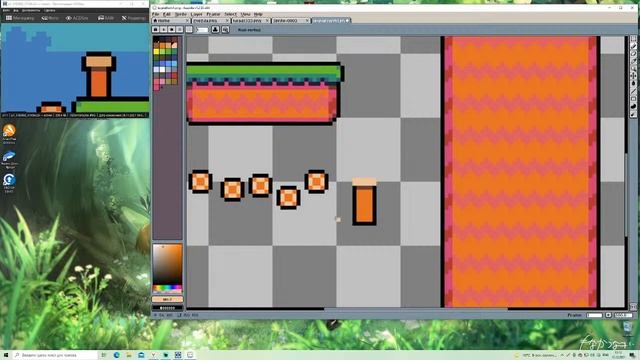The image size is (640, 360).
Task: Select the Paint Bucket tool
Action: [x=633, y=83]
